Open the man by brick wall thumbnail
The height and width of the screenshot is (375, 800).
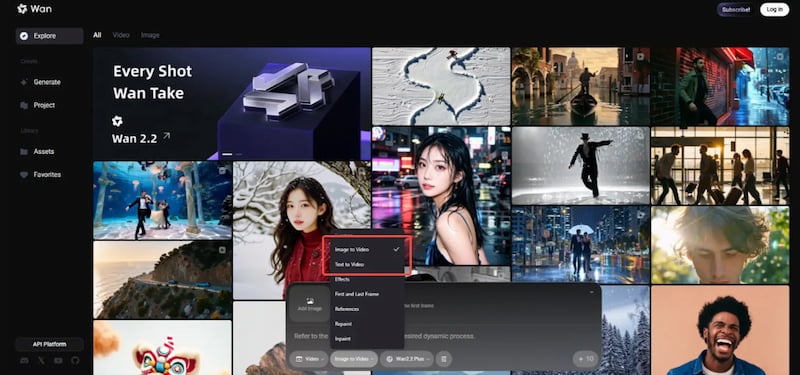720,86
